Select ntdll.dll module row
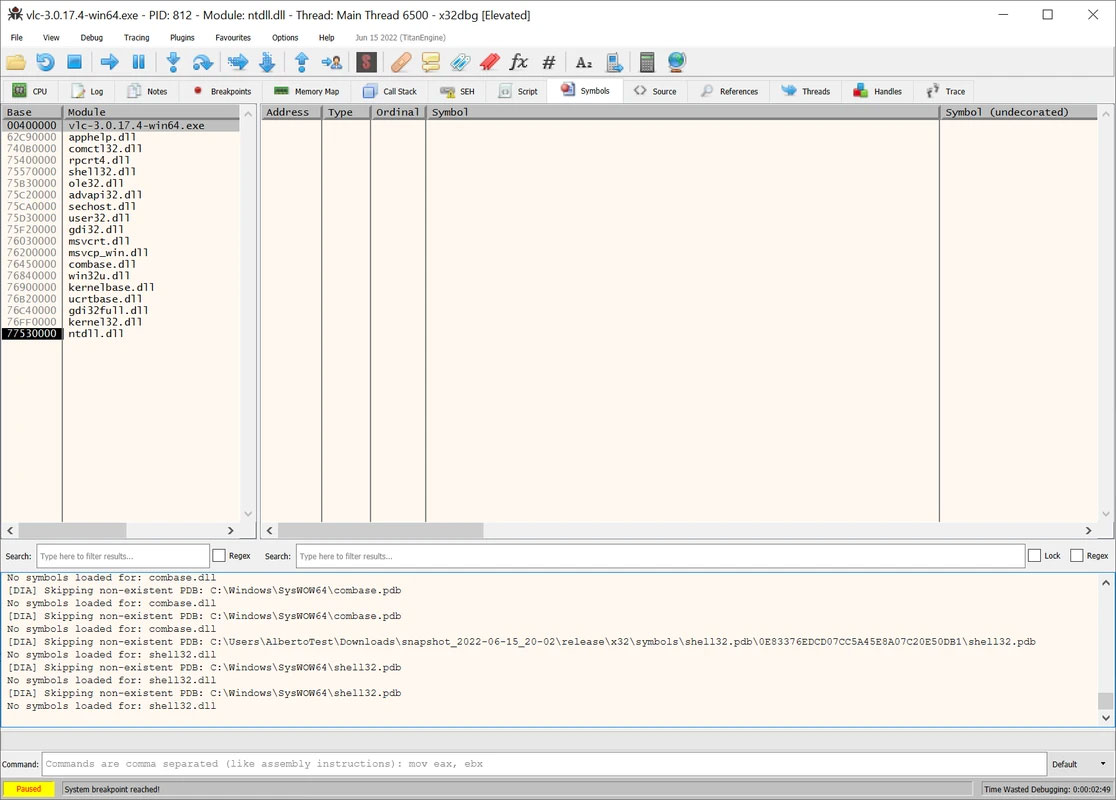 pos(120,333)
